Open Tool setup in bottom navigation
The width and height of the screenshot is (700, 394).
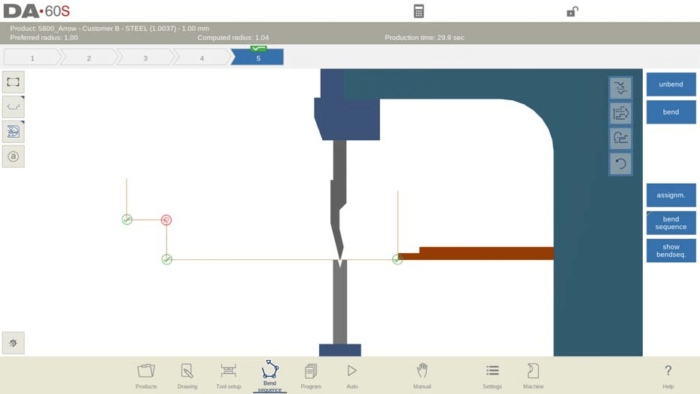tap(228, 376)
